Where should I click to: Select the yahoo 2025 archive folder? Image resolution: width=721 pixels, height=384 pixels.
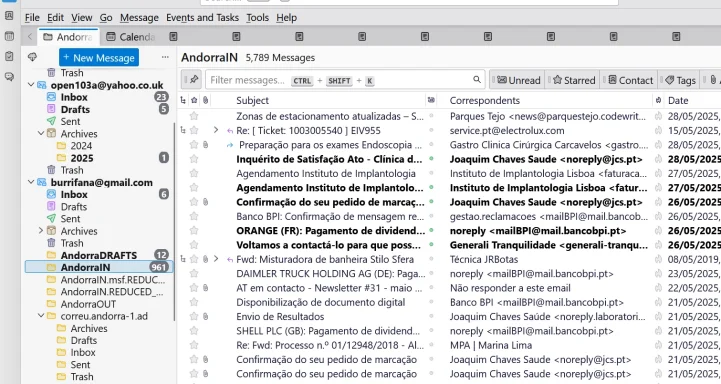[98, 158]
